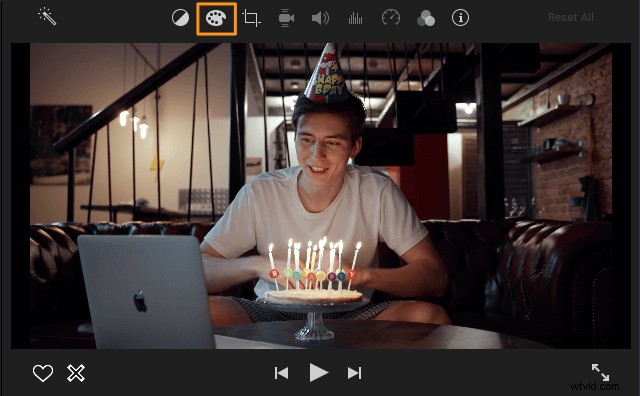Open the color balance tool
This screenshot has width=640, height=396.
[x=180, y=18]
